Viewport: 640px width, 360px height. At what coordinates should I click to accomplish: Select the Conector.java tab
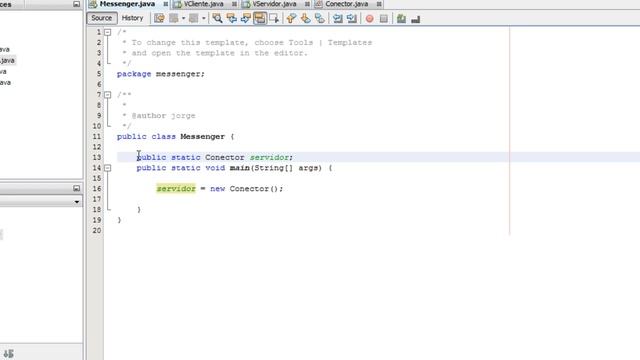(347, 4)
